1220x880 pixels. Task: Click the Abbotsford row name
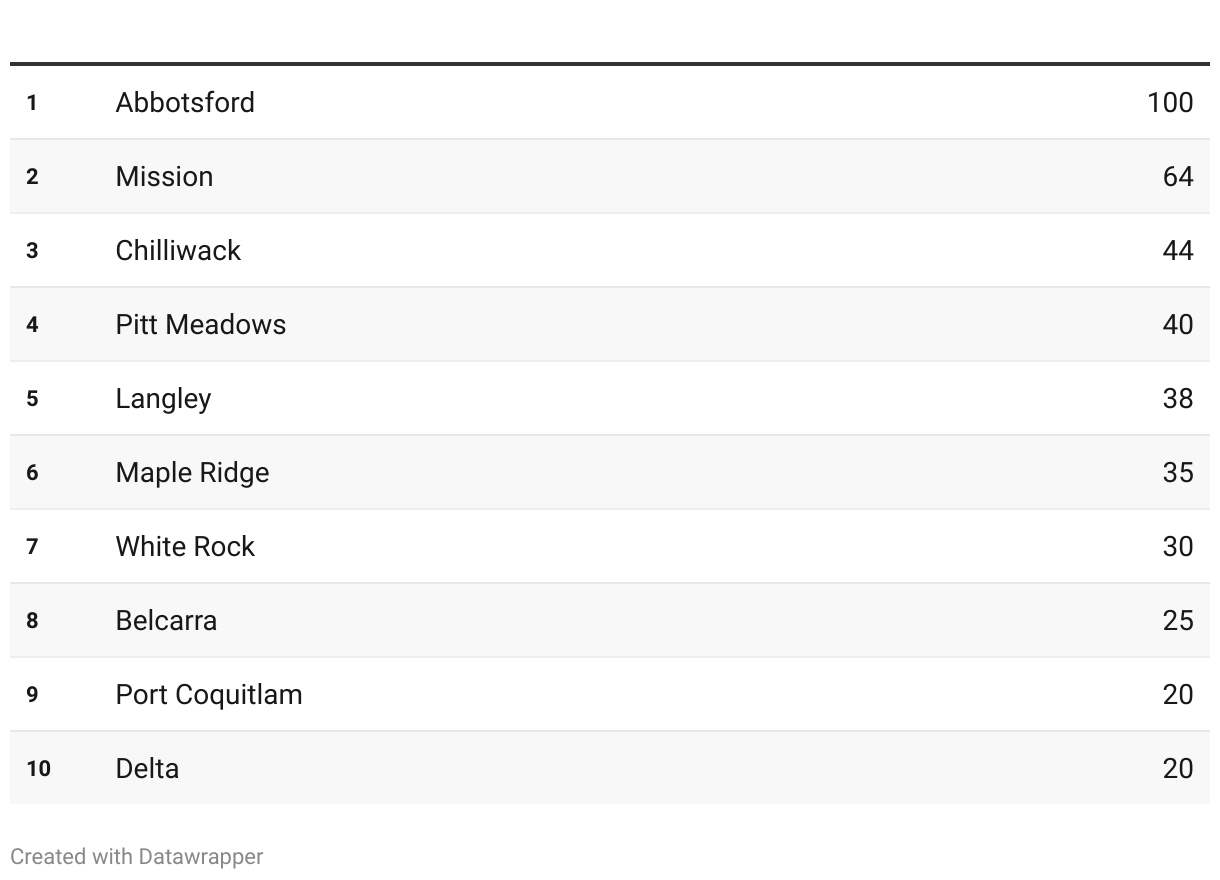pos(185,102)
